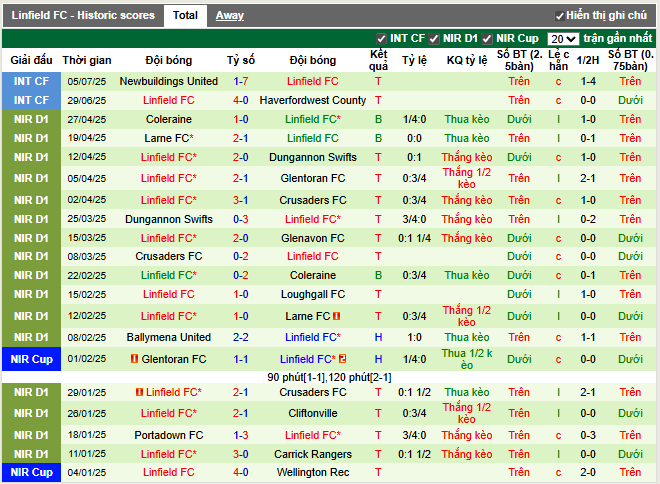Screen dimensions: 660x484
Task: Open Newbuildings United team link
Action: (169, 81)
